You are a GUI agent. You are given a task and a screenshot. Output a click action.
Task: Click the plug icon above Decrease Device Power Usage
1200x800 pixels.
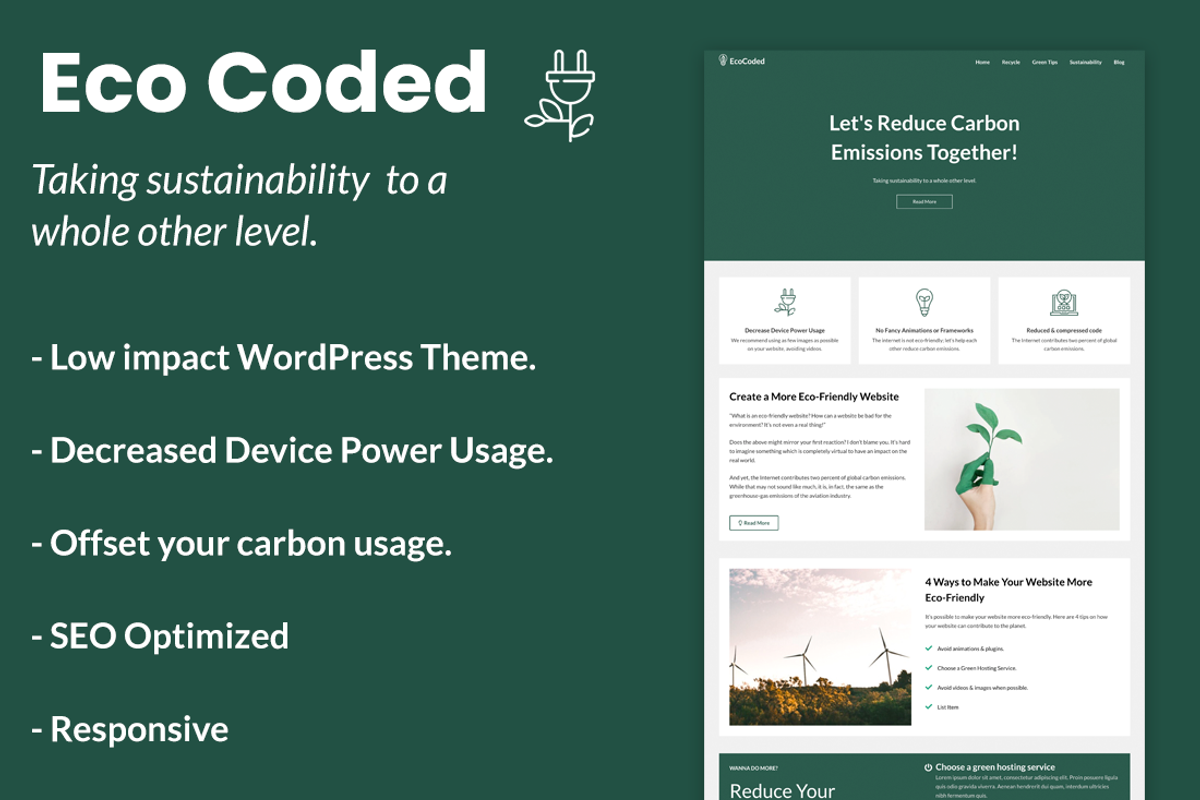tap(785, 302)
